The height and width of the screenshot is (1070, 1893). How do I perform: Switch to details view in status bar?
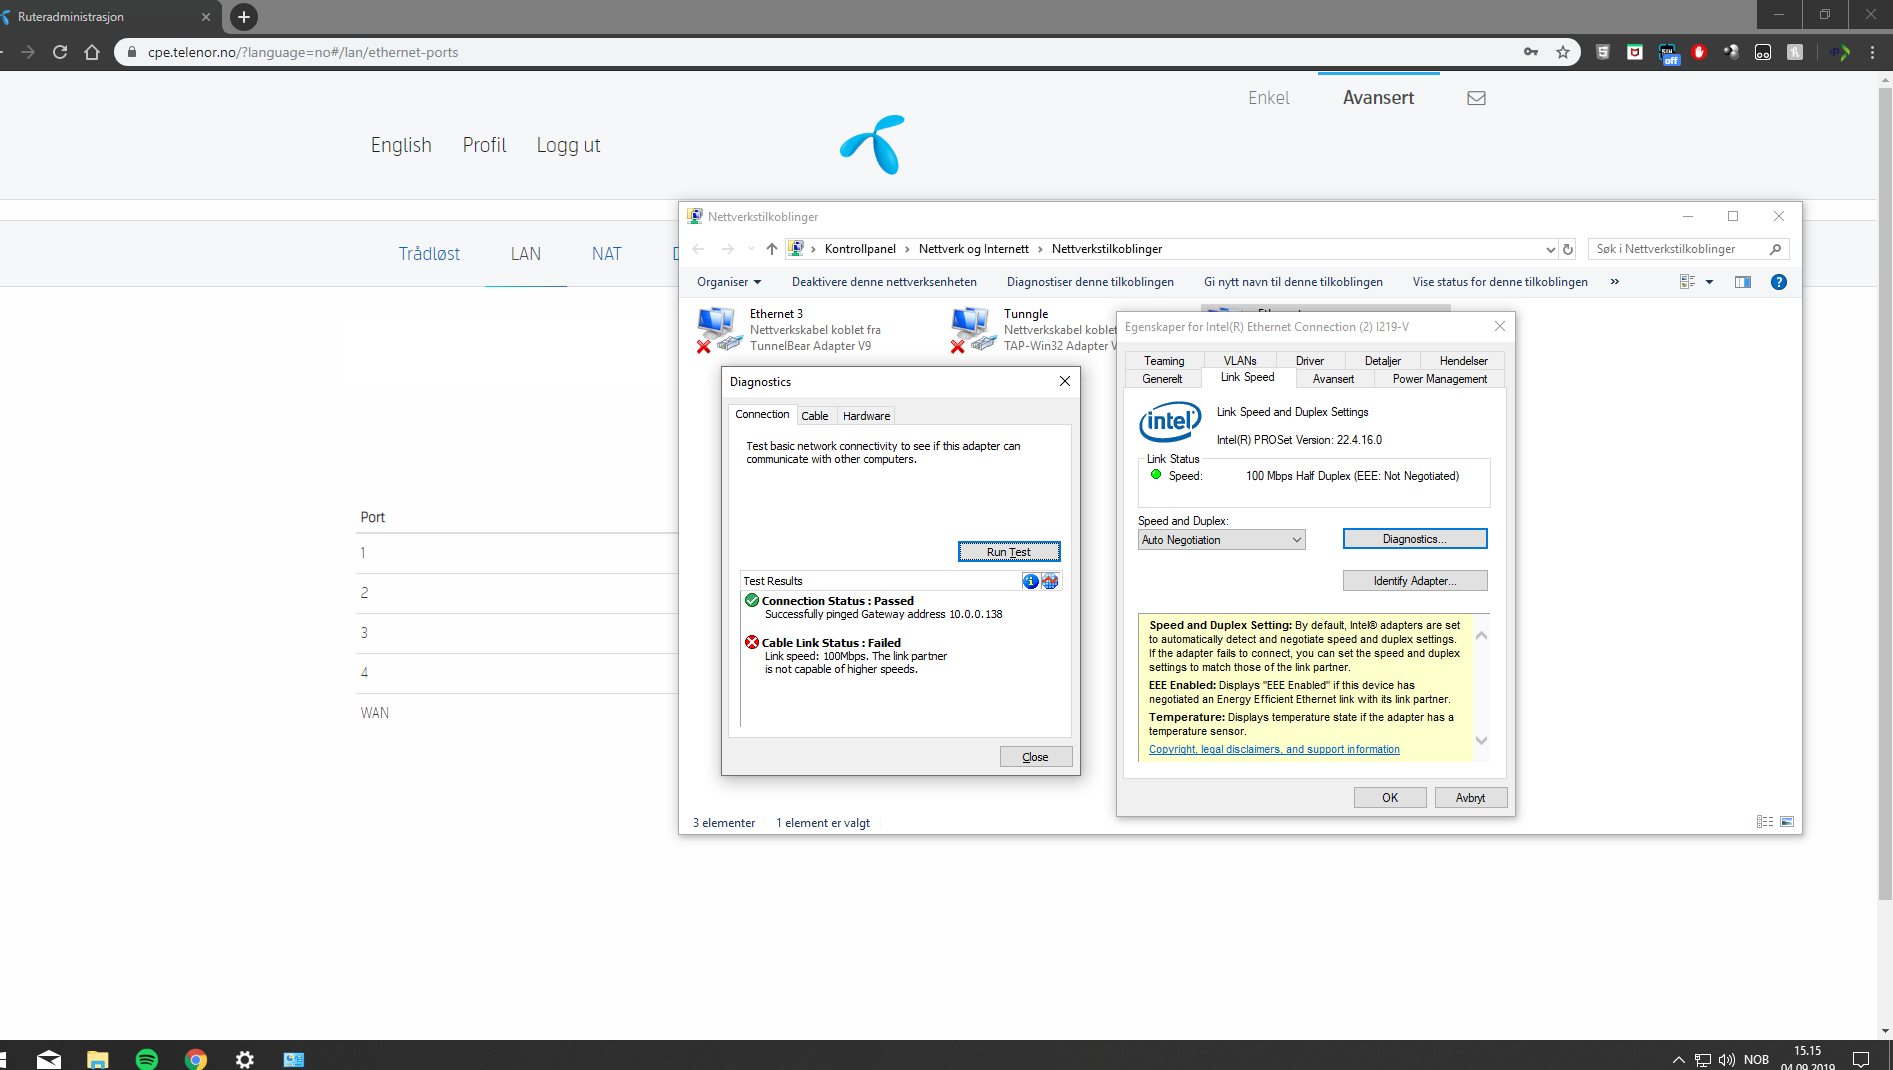tap(1765, 822)
